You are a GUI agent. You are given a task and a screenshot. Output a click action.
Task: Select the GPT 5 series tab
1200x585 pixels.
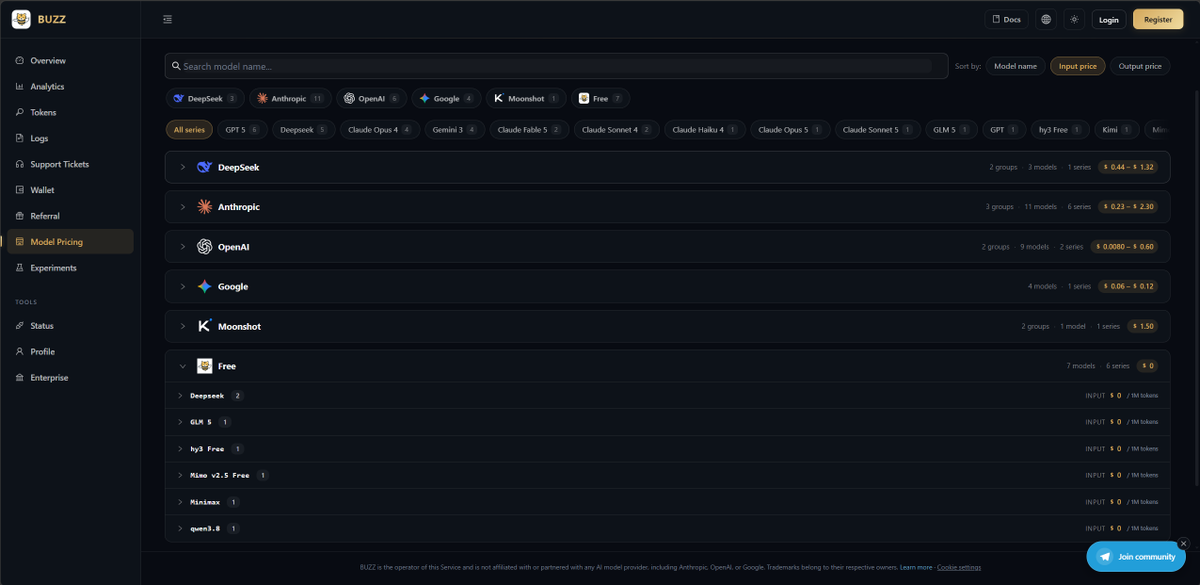242,130
